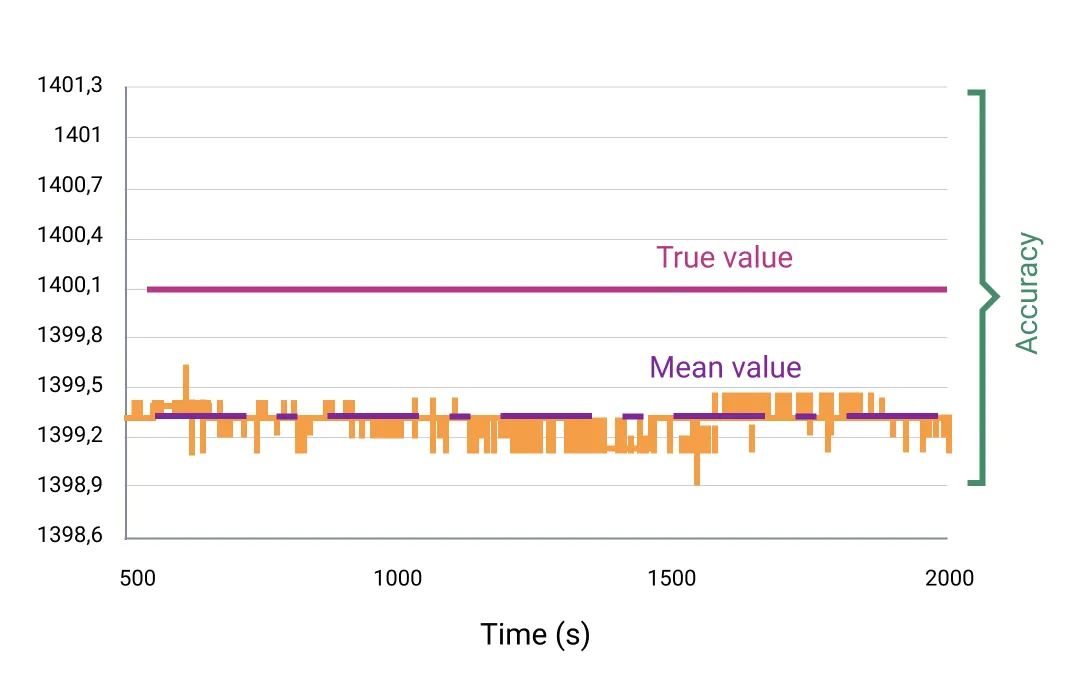Click the 'True value' label
The width and height of the screenshot is (1080, 700).
tap(724, 258)
